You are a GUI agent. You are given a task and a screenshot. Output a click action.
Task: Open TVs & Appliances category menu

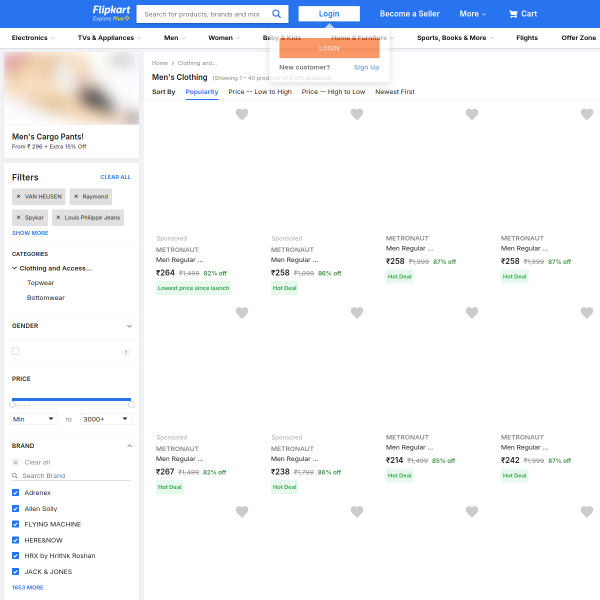click(x=109, y=38)
